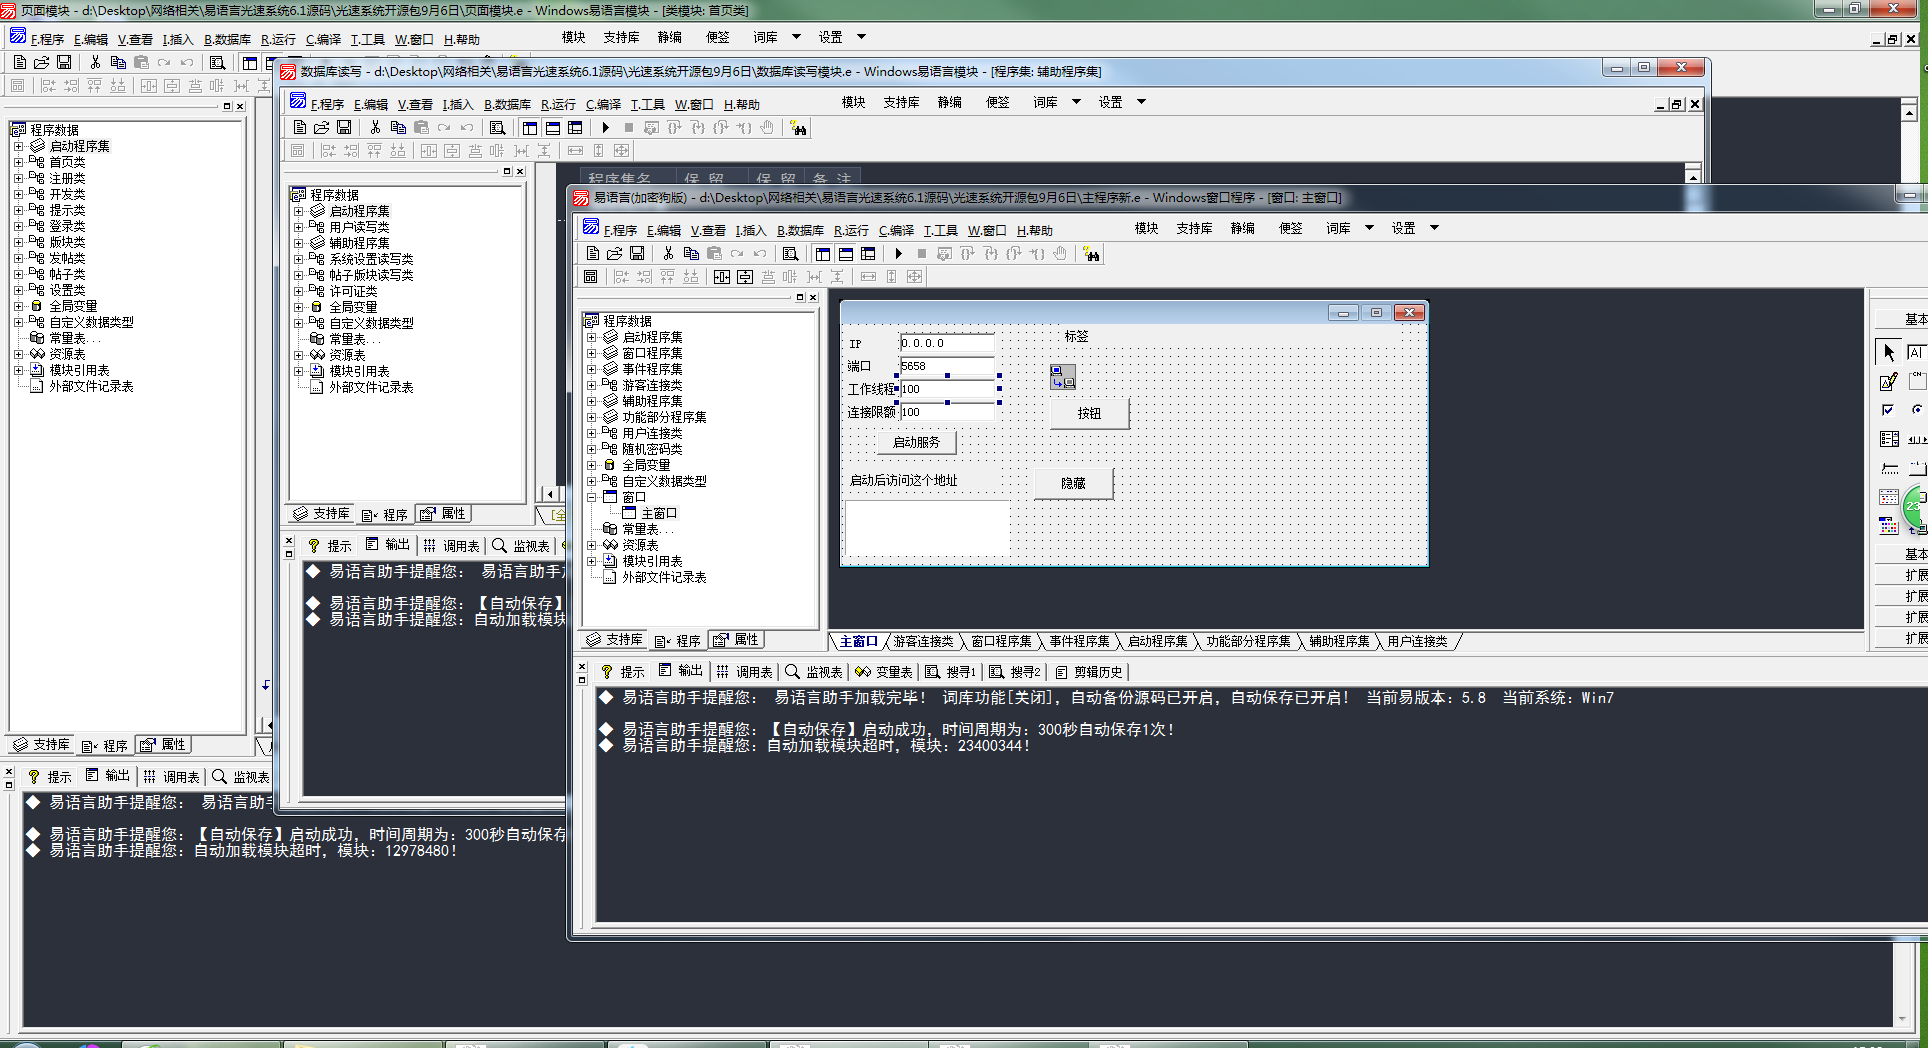This screenshot has width=1928, height=1048.
Task: Select the arrow pointer tool in component box
Action: coord(1888,352)
